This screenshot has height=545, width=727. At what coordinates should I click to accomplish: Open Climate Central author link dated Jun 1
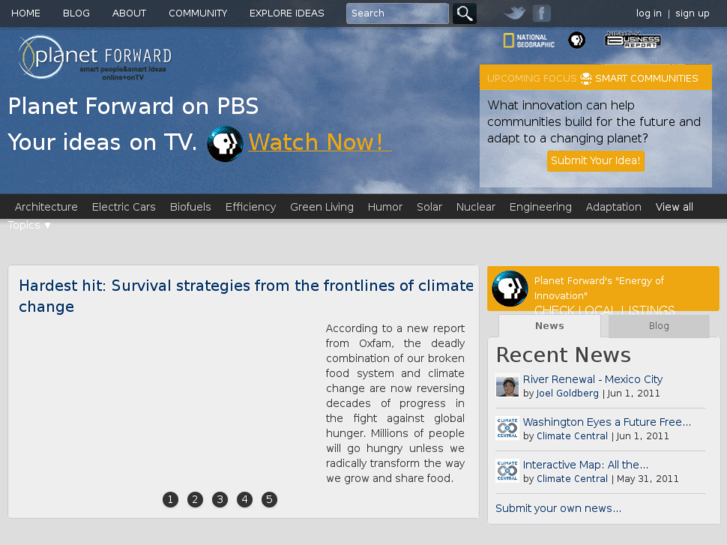pos(572,436)
